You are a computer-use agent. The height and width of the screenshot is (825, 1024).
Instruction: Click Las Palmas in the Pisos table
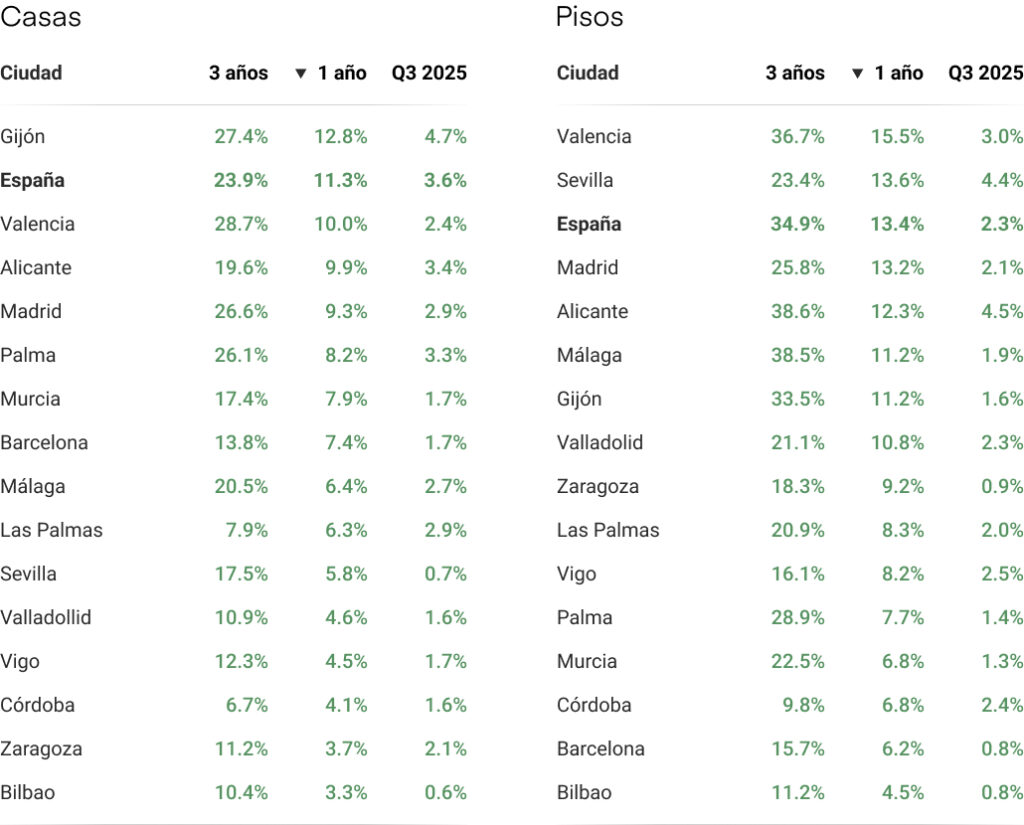[x=608, y=530]
